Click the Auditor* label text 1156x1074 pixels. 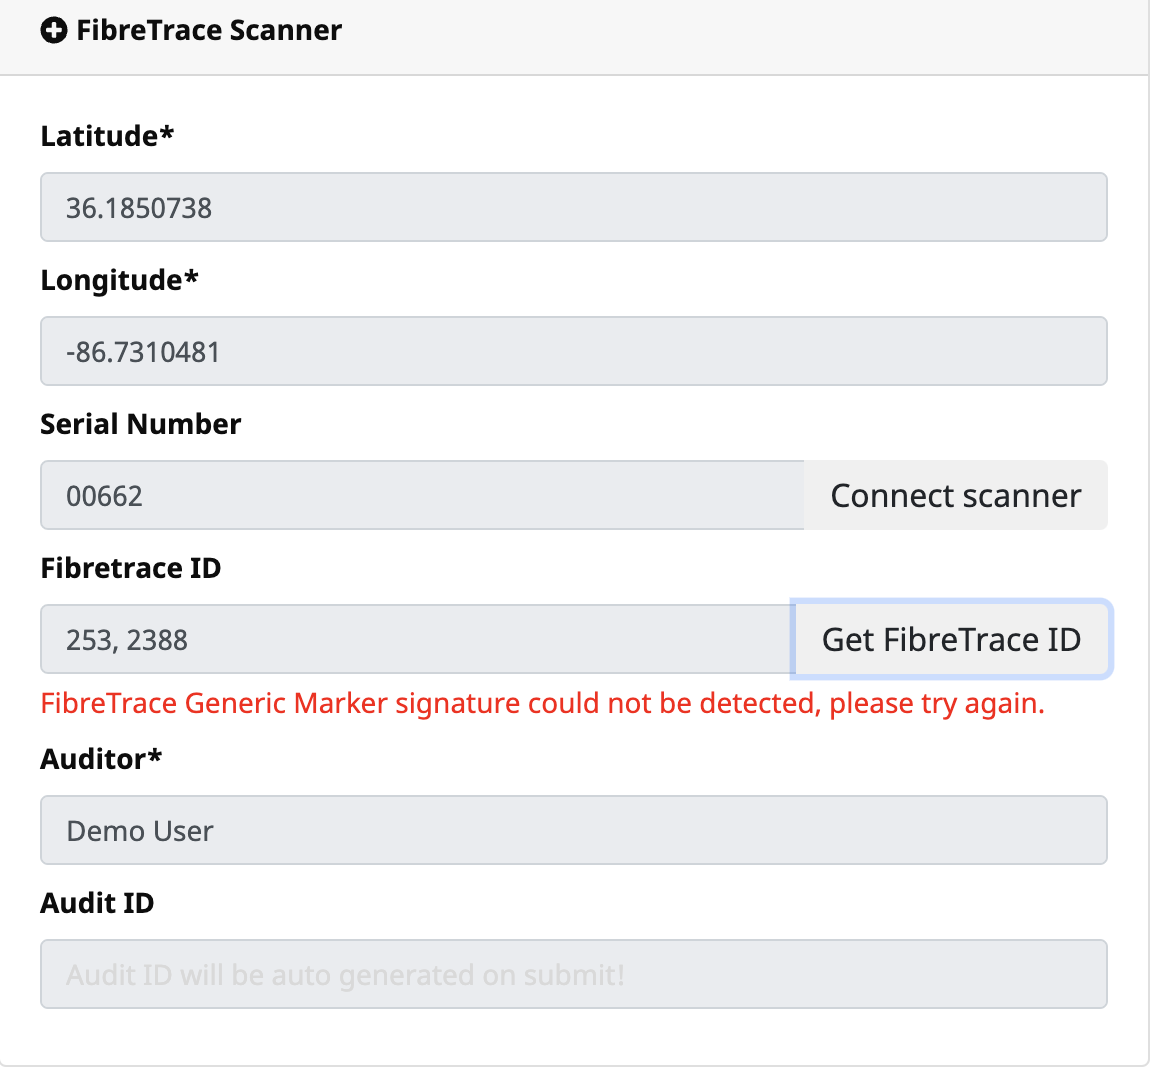pos(101,759)
